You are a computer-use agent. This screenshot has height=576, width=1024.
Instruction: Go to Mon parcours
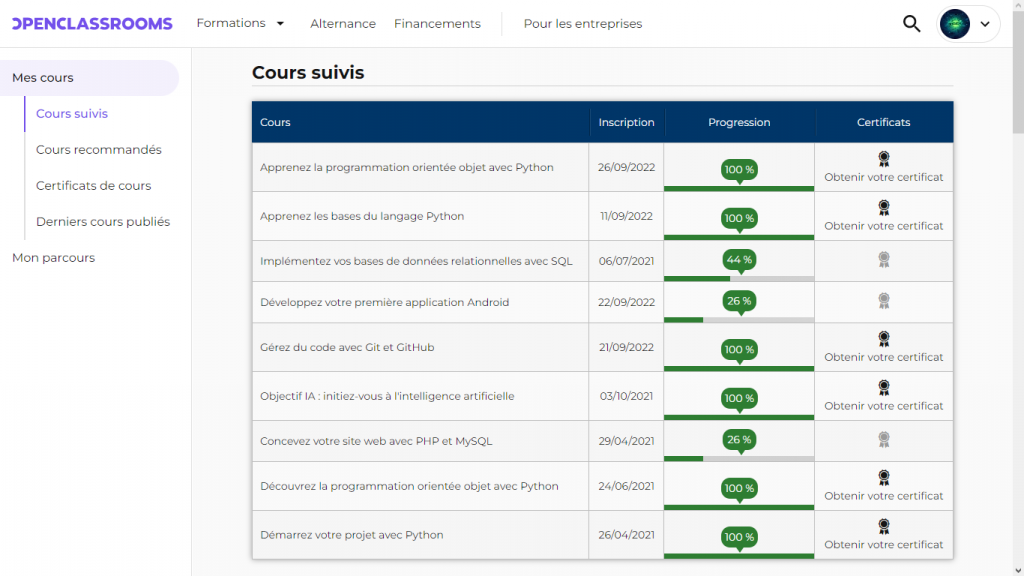(54, 257)
